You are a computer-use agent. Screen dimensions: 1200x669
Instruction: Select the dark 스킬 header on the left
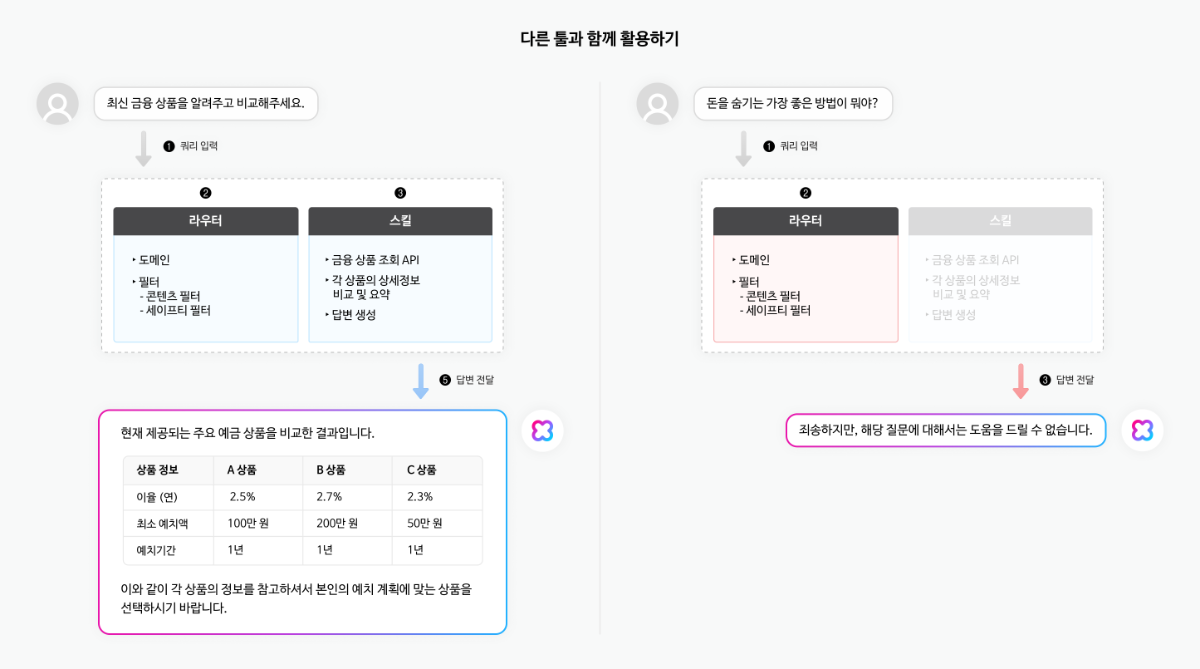point(400,221)
